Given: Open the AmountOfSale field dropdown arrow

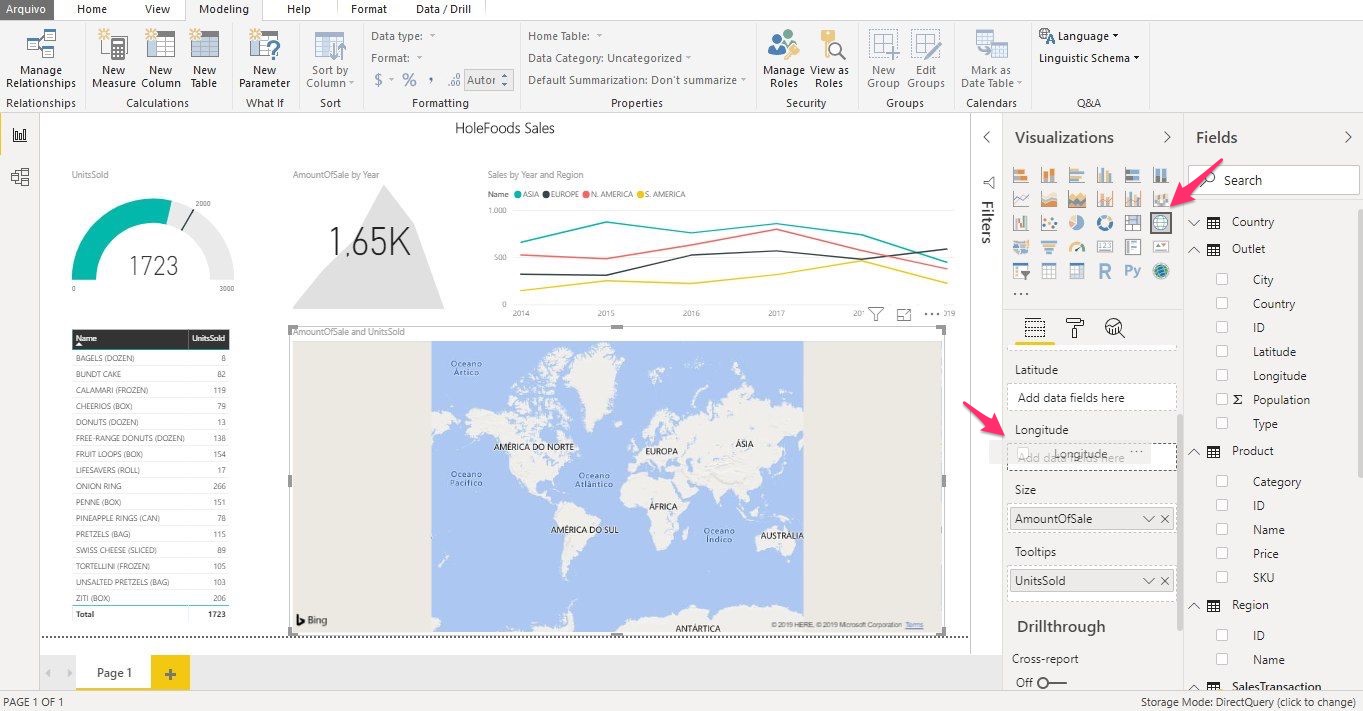Looking at the screenshot, I should (1148, 519).
